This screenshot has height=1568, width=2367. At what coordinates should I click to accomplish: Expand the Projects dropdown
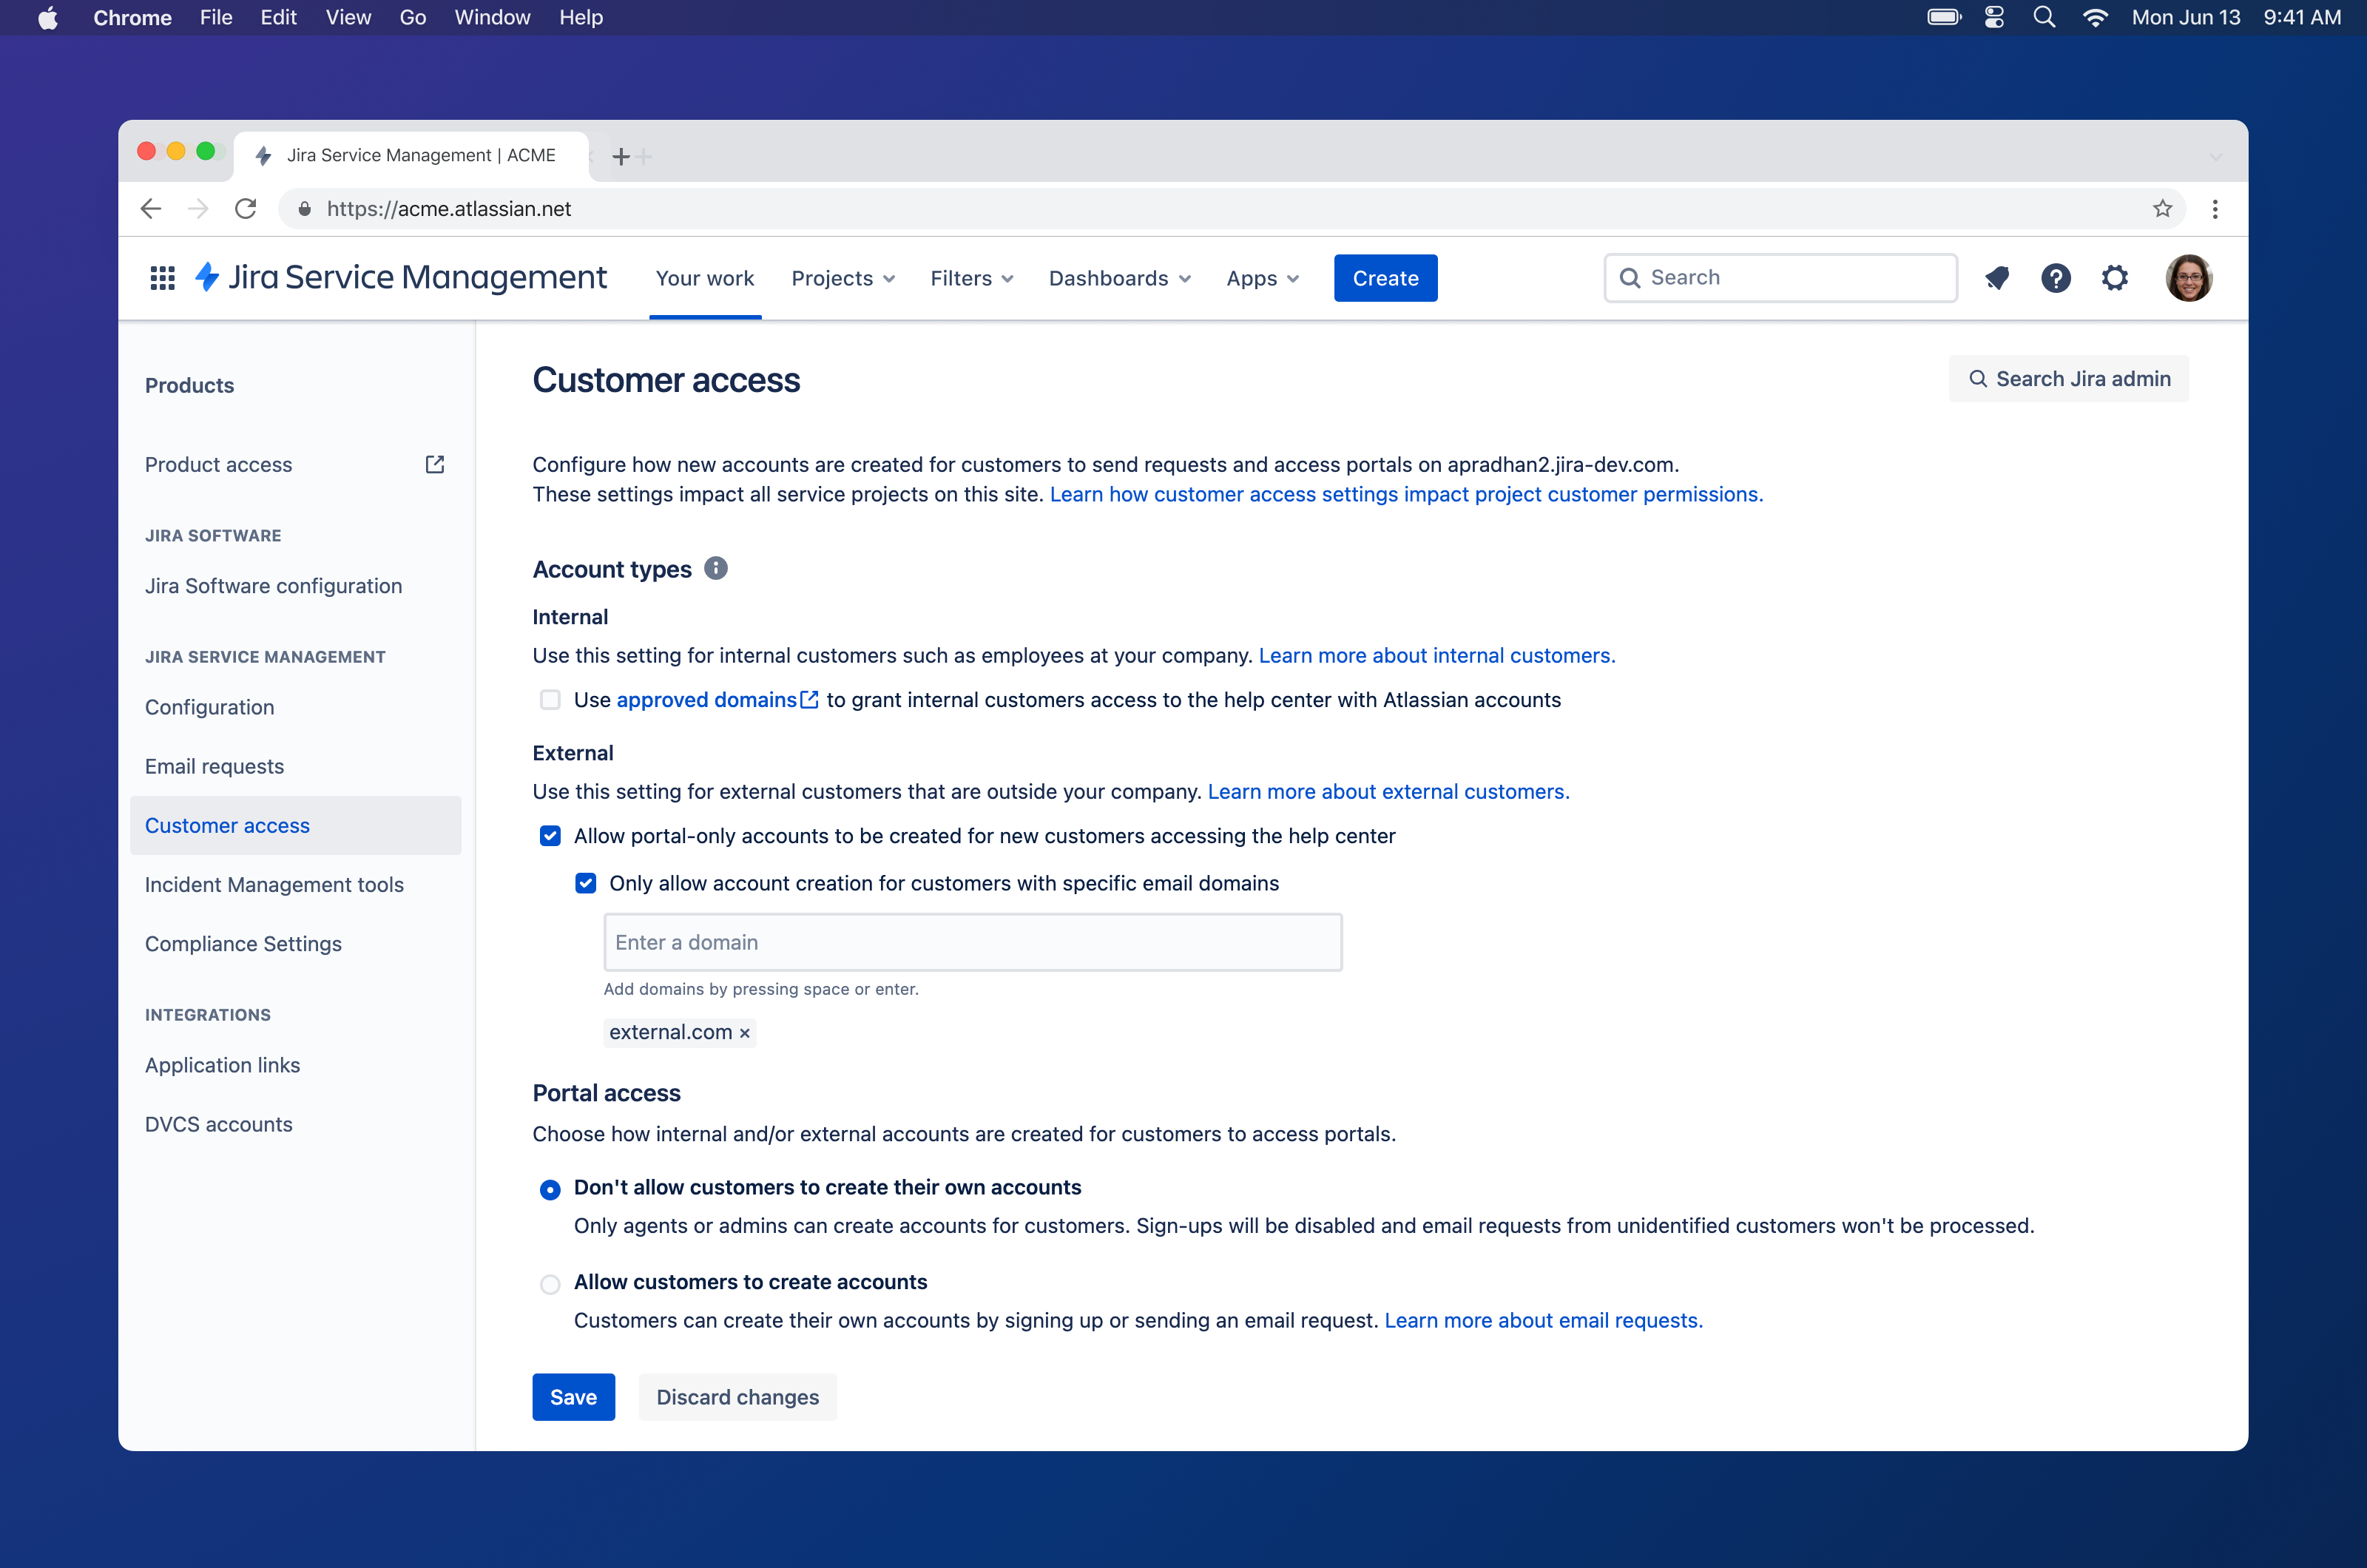tap(843, 278)
